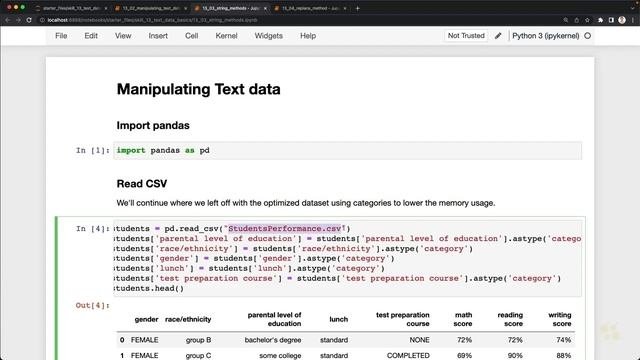Click the some college cell

click(x=280, y=356)
